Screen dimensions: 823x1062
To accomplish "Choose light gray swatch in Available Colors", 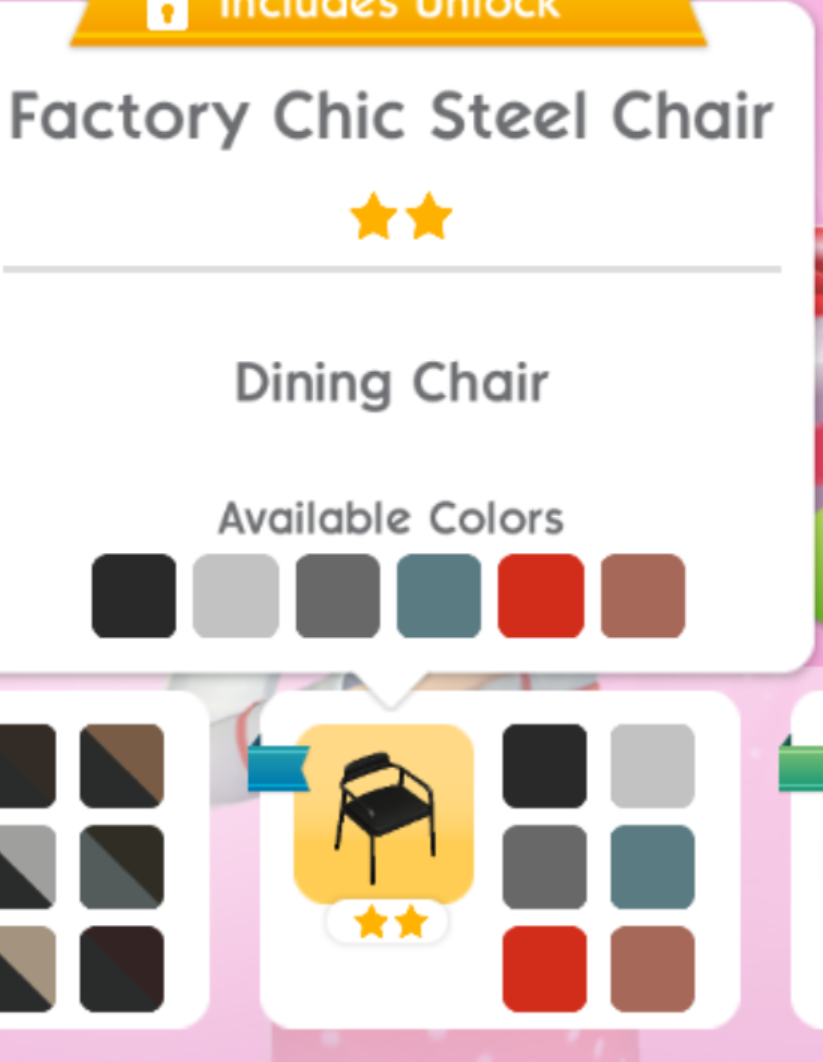I will pyautogui.click(x=236, y=595).
